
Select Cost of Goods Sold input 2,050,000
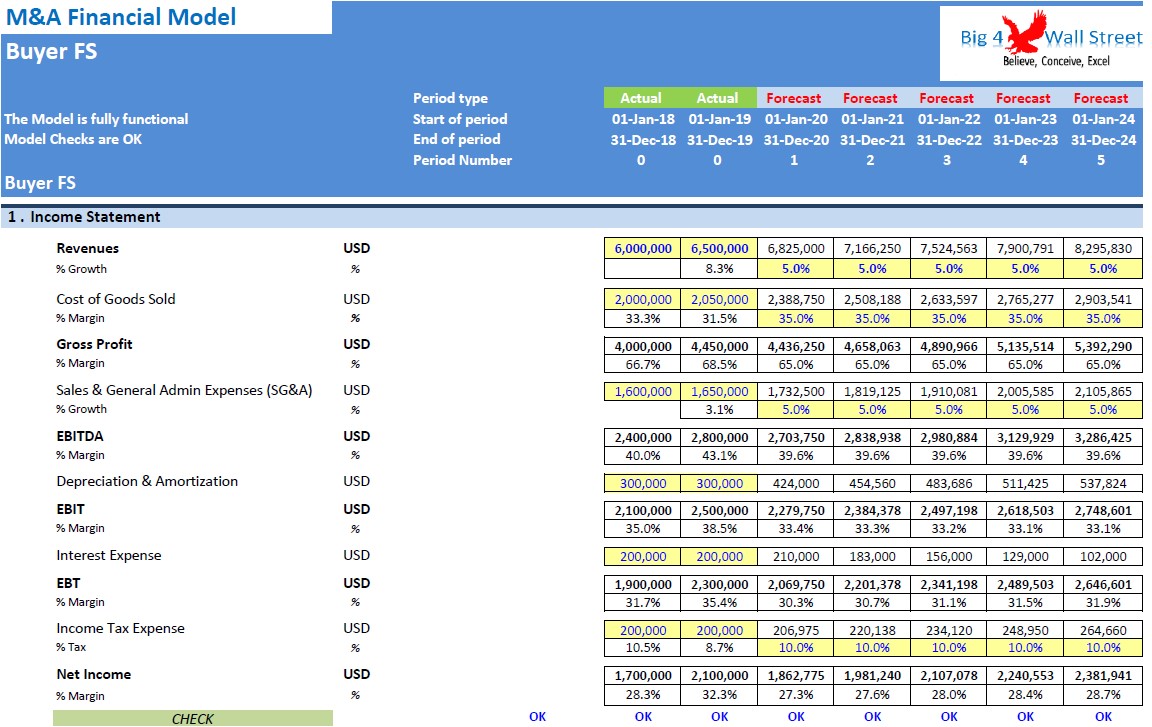click(x=719, y=300)
